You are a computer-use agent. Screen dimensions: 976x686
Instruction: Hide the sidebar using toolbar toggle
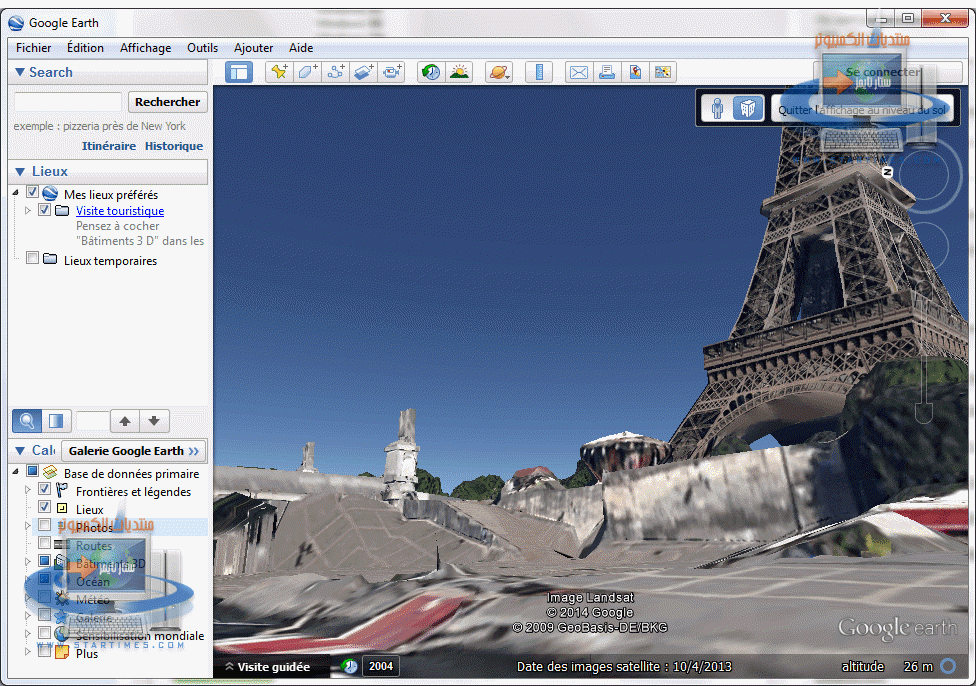click(x=239, y=72)
